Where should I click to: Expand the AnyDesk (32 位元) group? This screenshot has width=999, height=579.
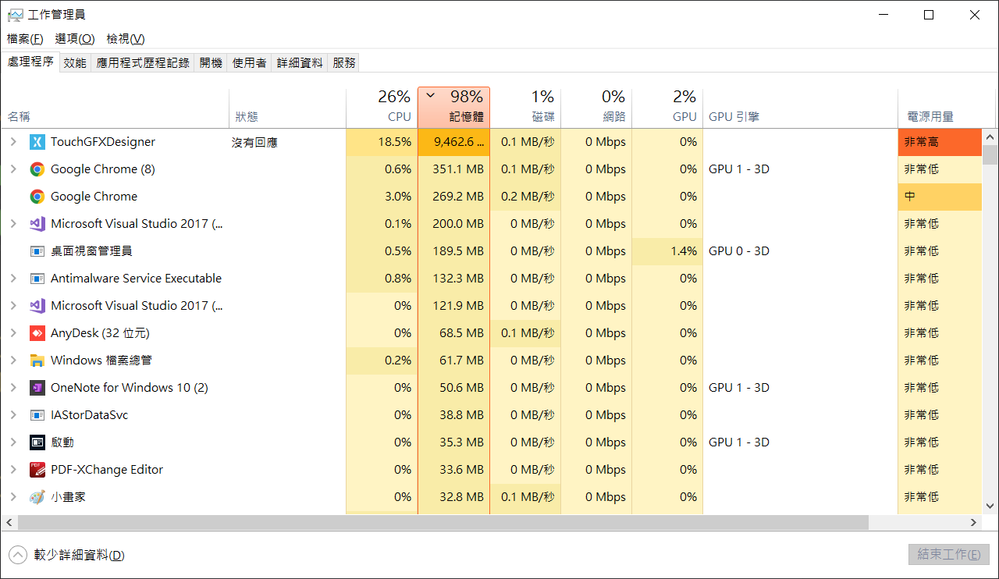(x=13, y=333)
